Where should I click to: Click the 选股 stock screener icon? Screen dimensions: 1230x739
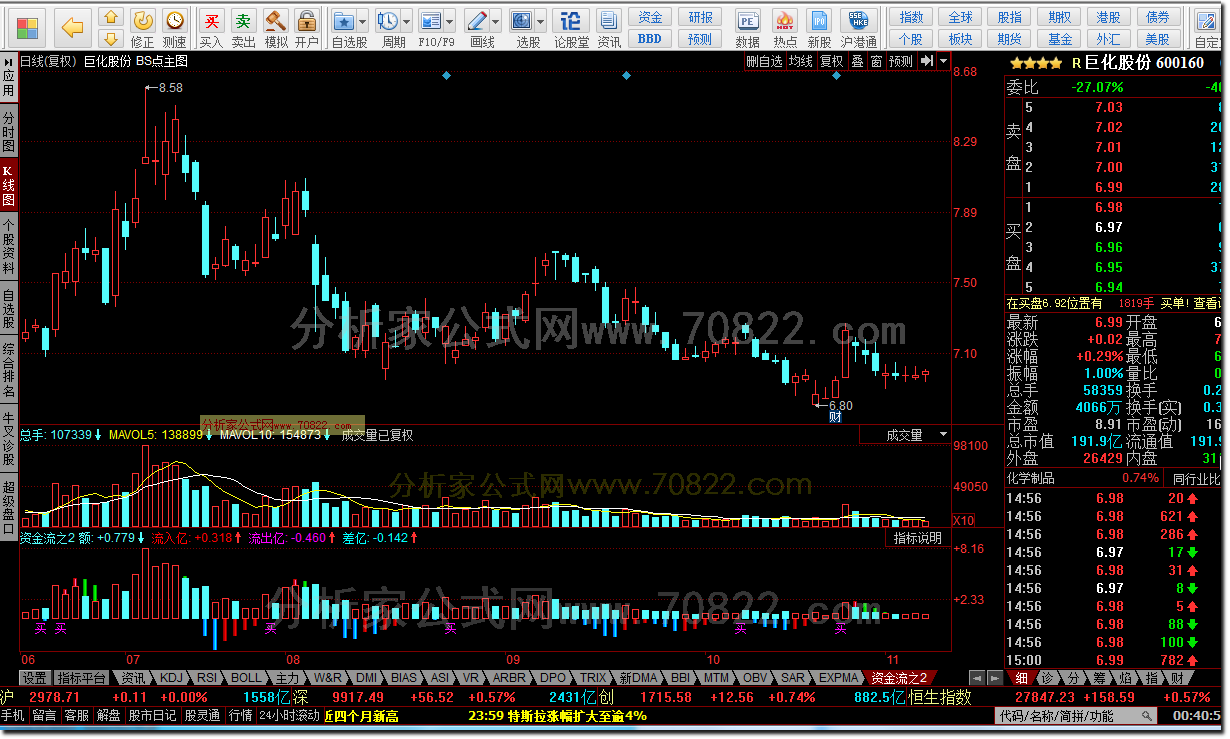pyautogui.click(x=521, y=21)
